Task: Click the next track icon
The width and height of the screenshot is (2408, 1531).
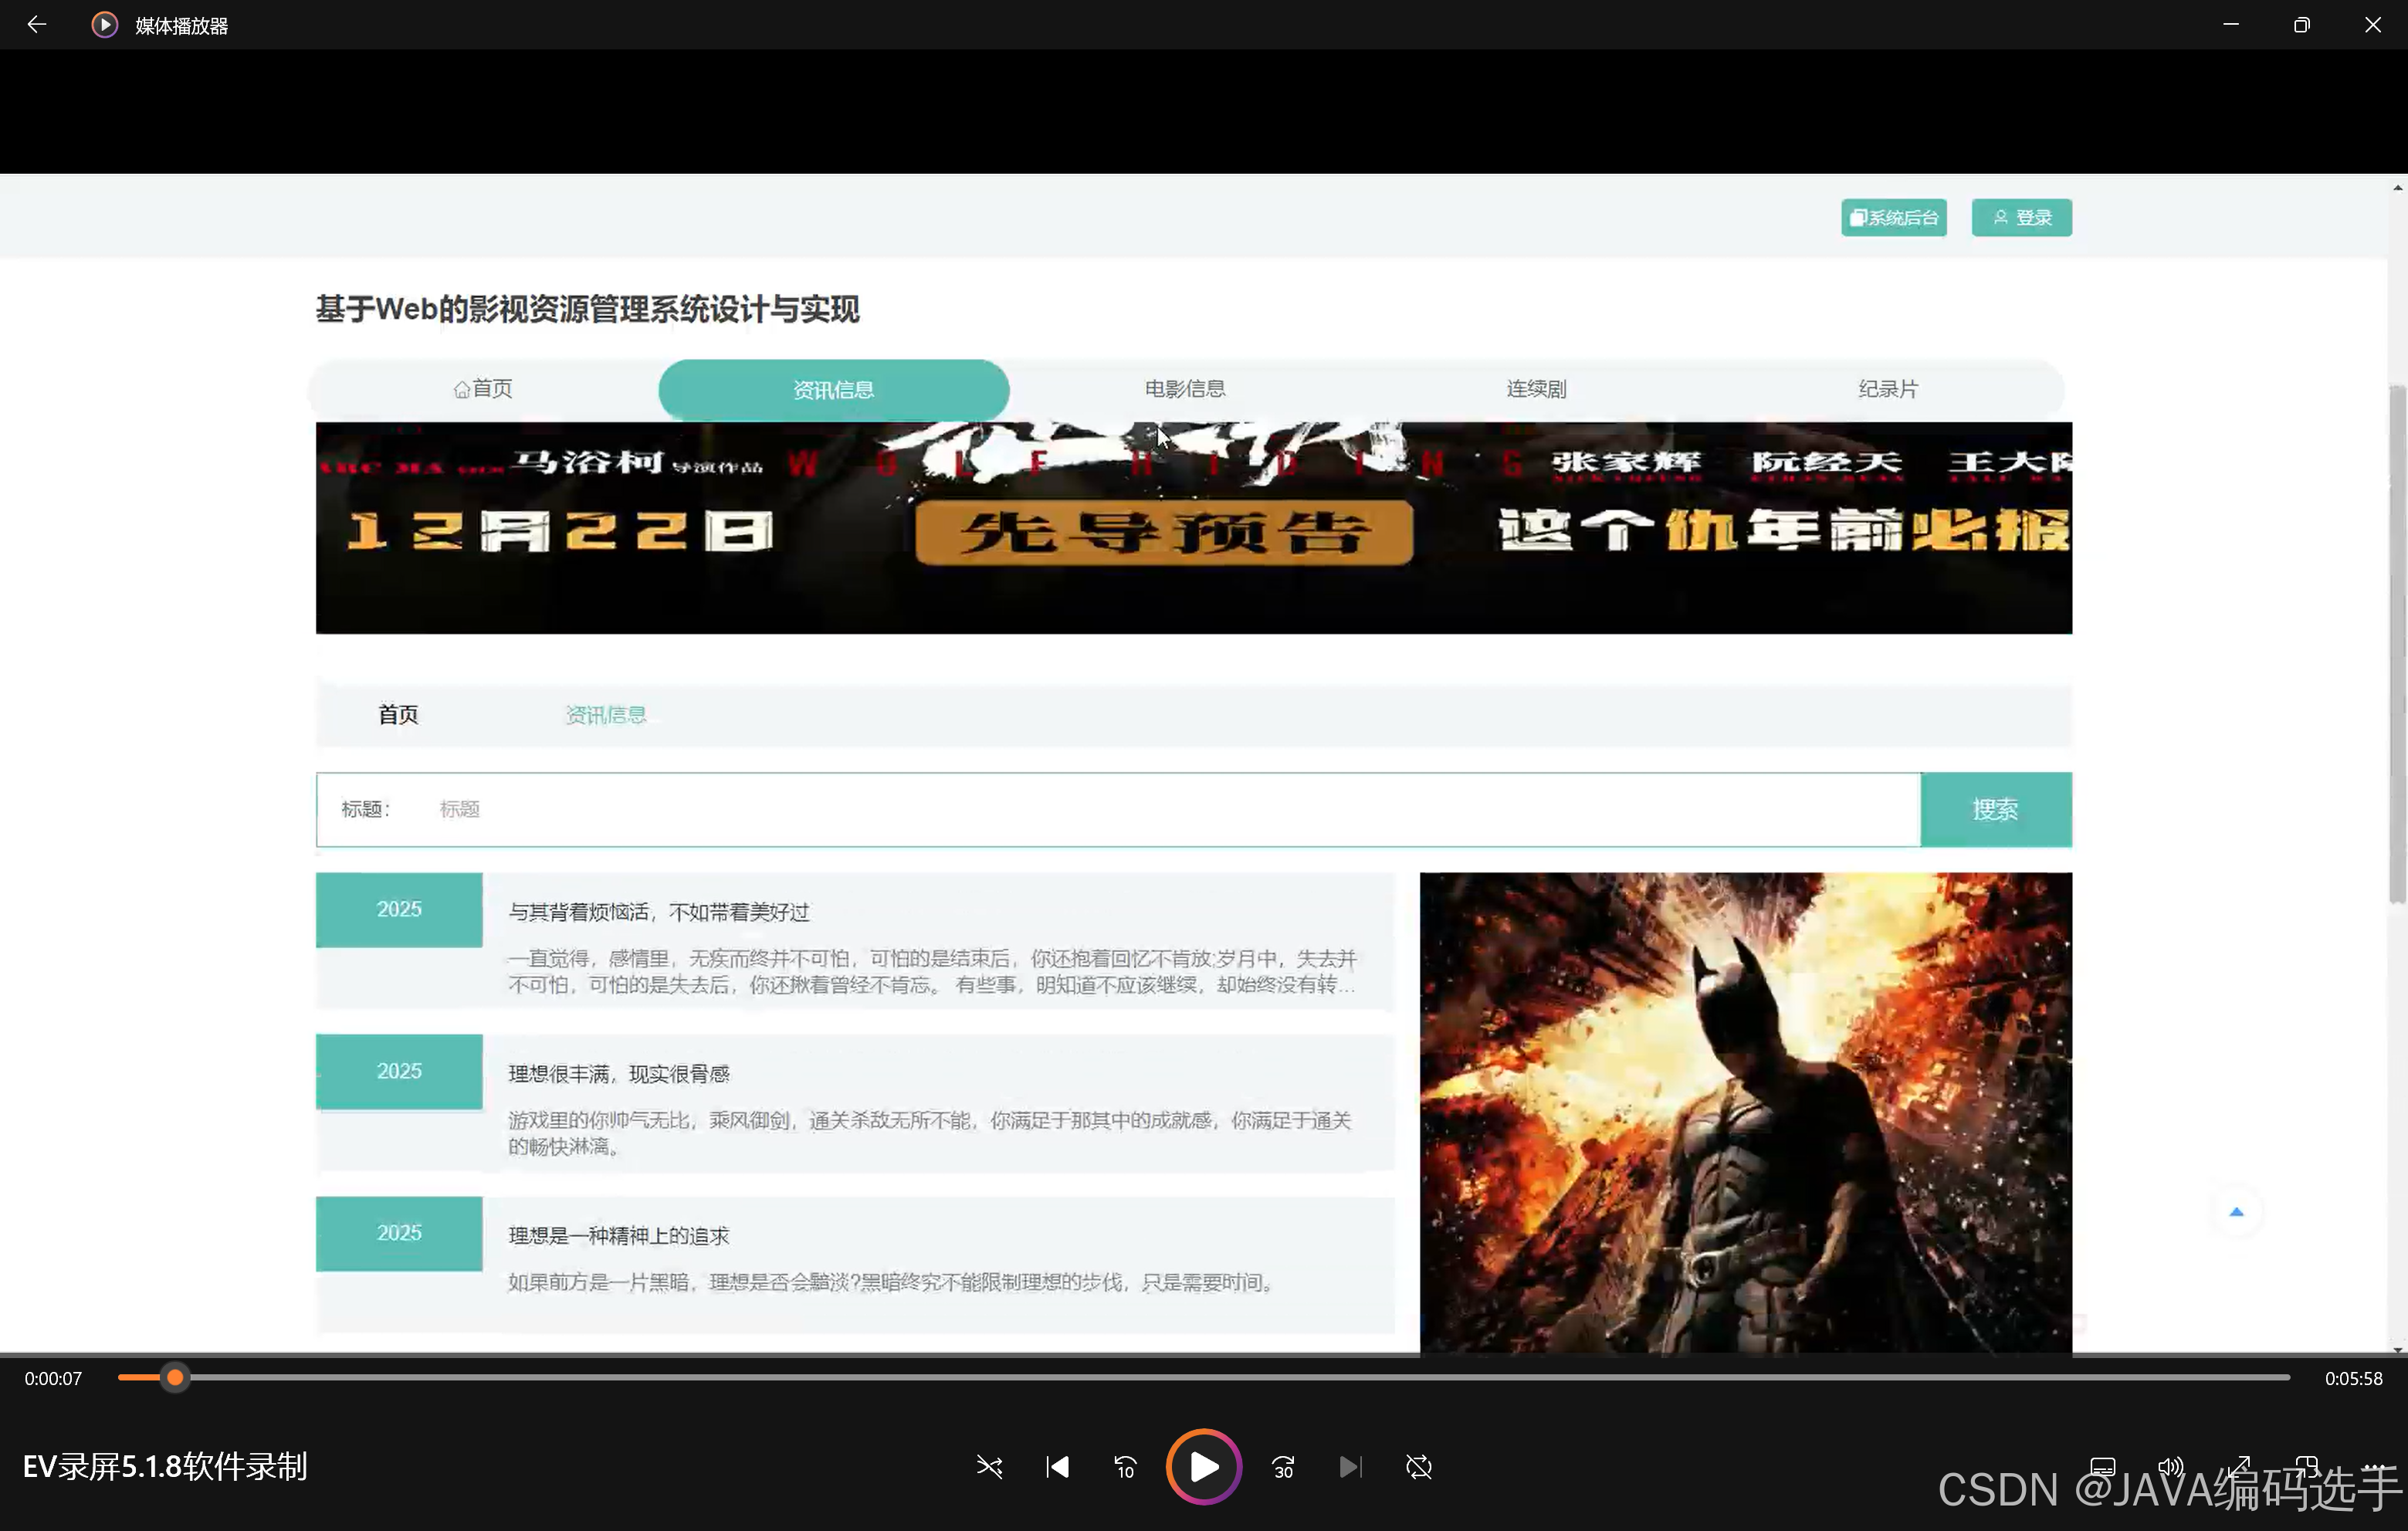Action: 1350,1467
